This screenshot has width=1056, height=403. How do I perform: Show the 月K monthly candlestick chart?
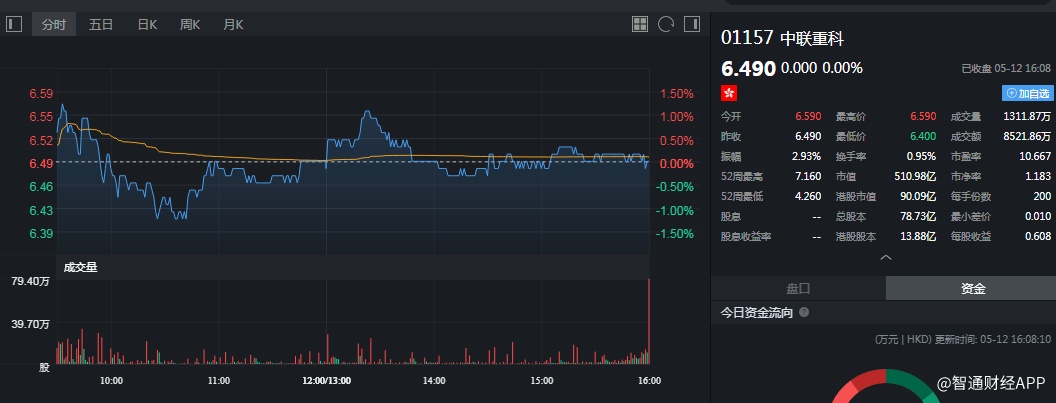234,24
